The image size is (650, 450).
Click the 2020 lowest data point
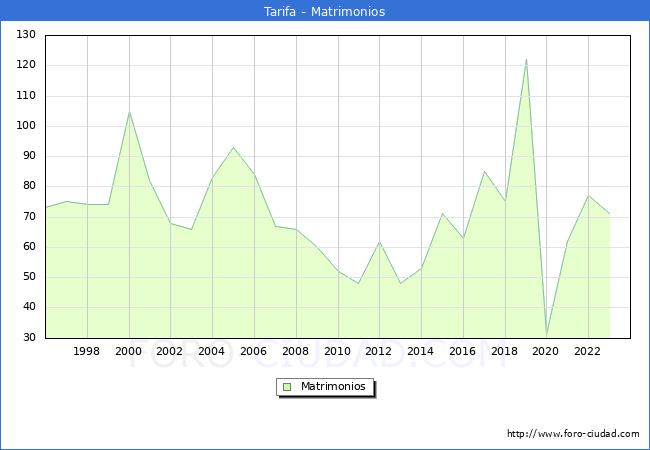546,334
